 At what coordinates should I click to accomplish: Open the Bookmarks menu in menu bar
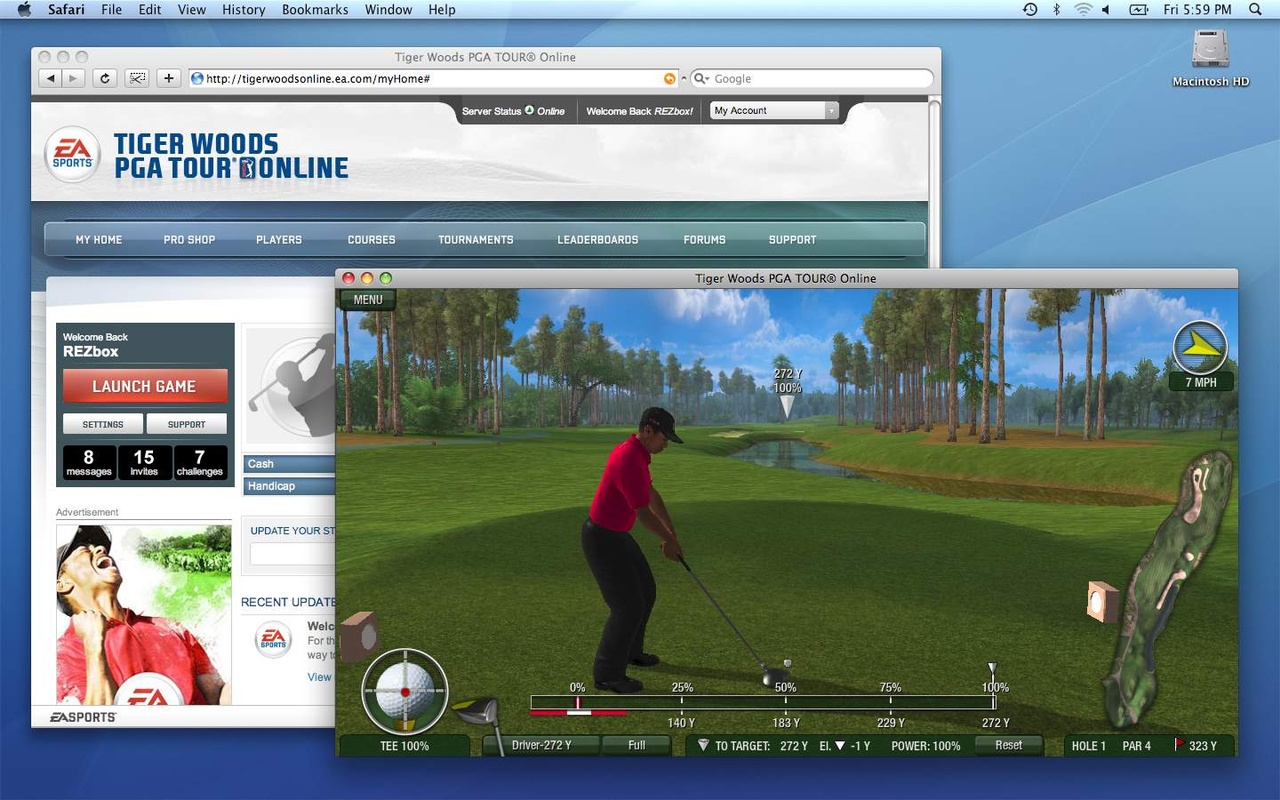(x=315, y=10)
